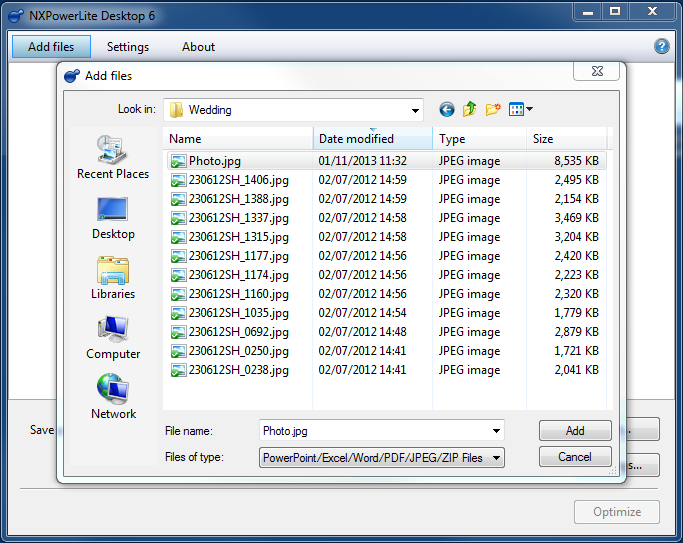Open Computer in places bar
This screenshot has width=683, height=543.
(x=113, y=337)
